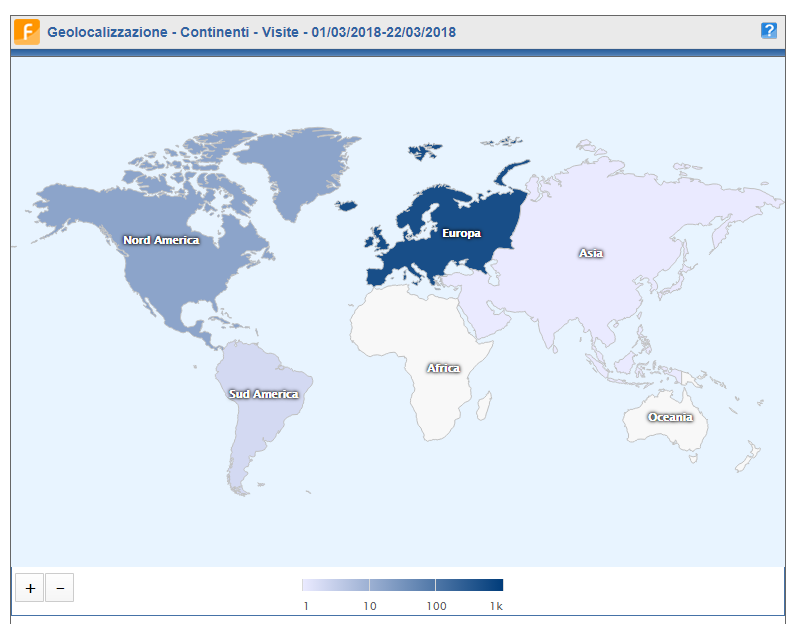Select the Africa continent label
Image resolution: width=801 pixels, height=624 pixels.
[x=444, y=368]
